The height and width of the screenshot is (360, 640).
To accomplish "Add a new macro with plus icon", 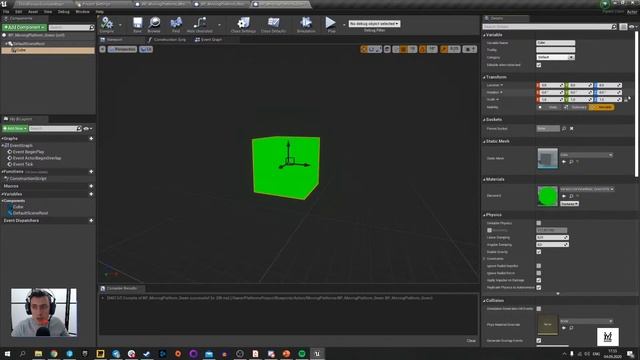I will 91,186.
